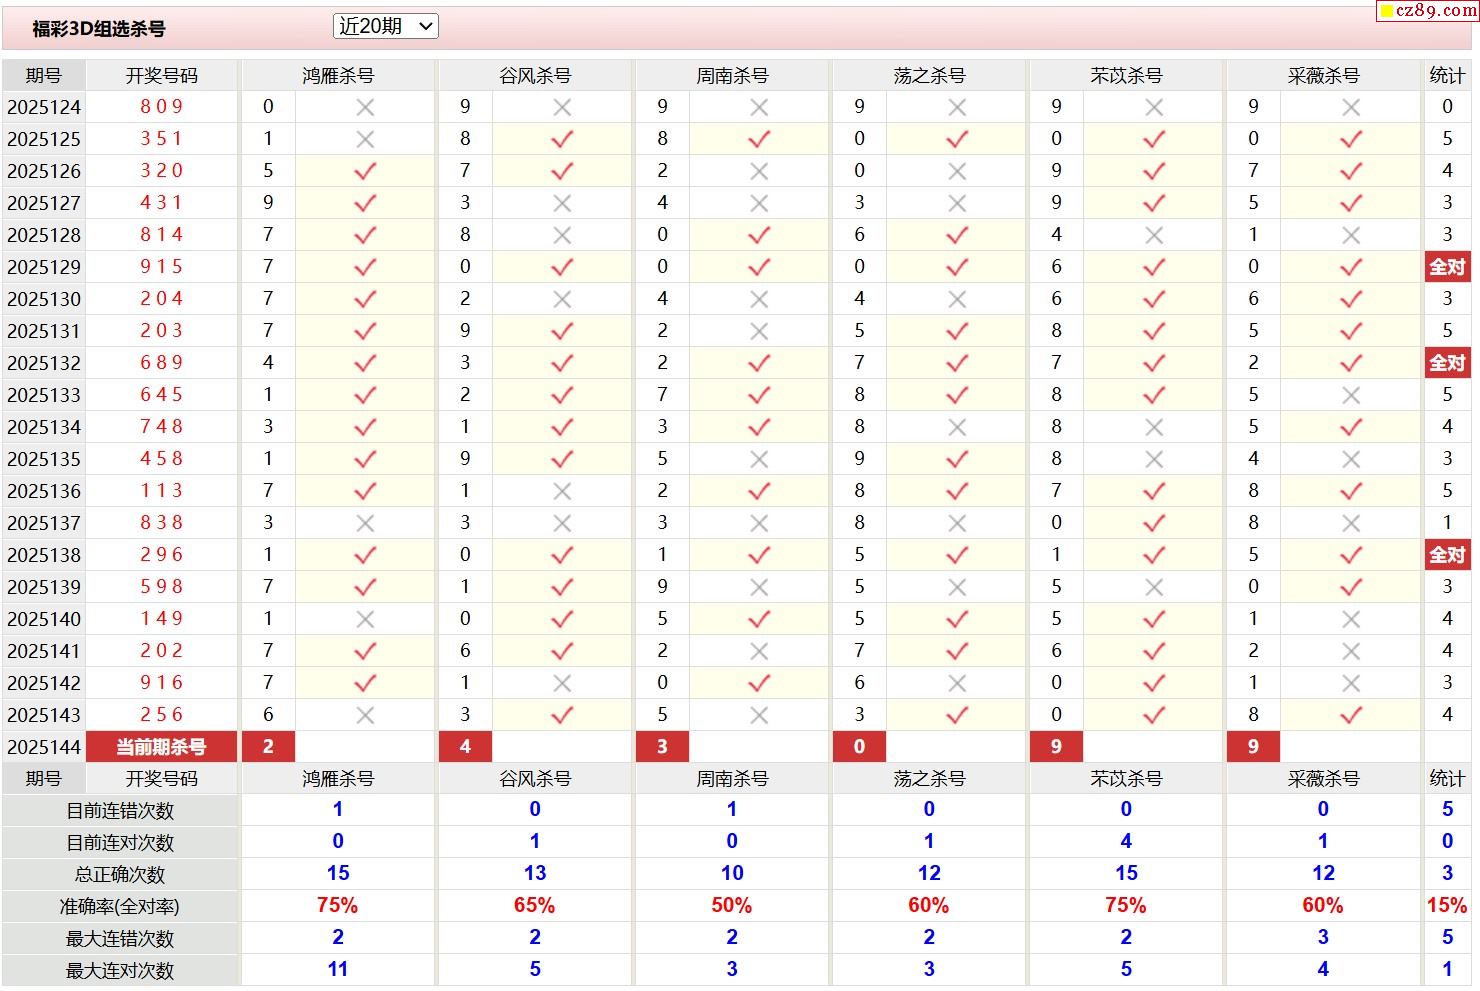Click the 全对 badge in row 2025138
The image size is (1480, 991).
tap(1447, 555)
